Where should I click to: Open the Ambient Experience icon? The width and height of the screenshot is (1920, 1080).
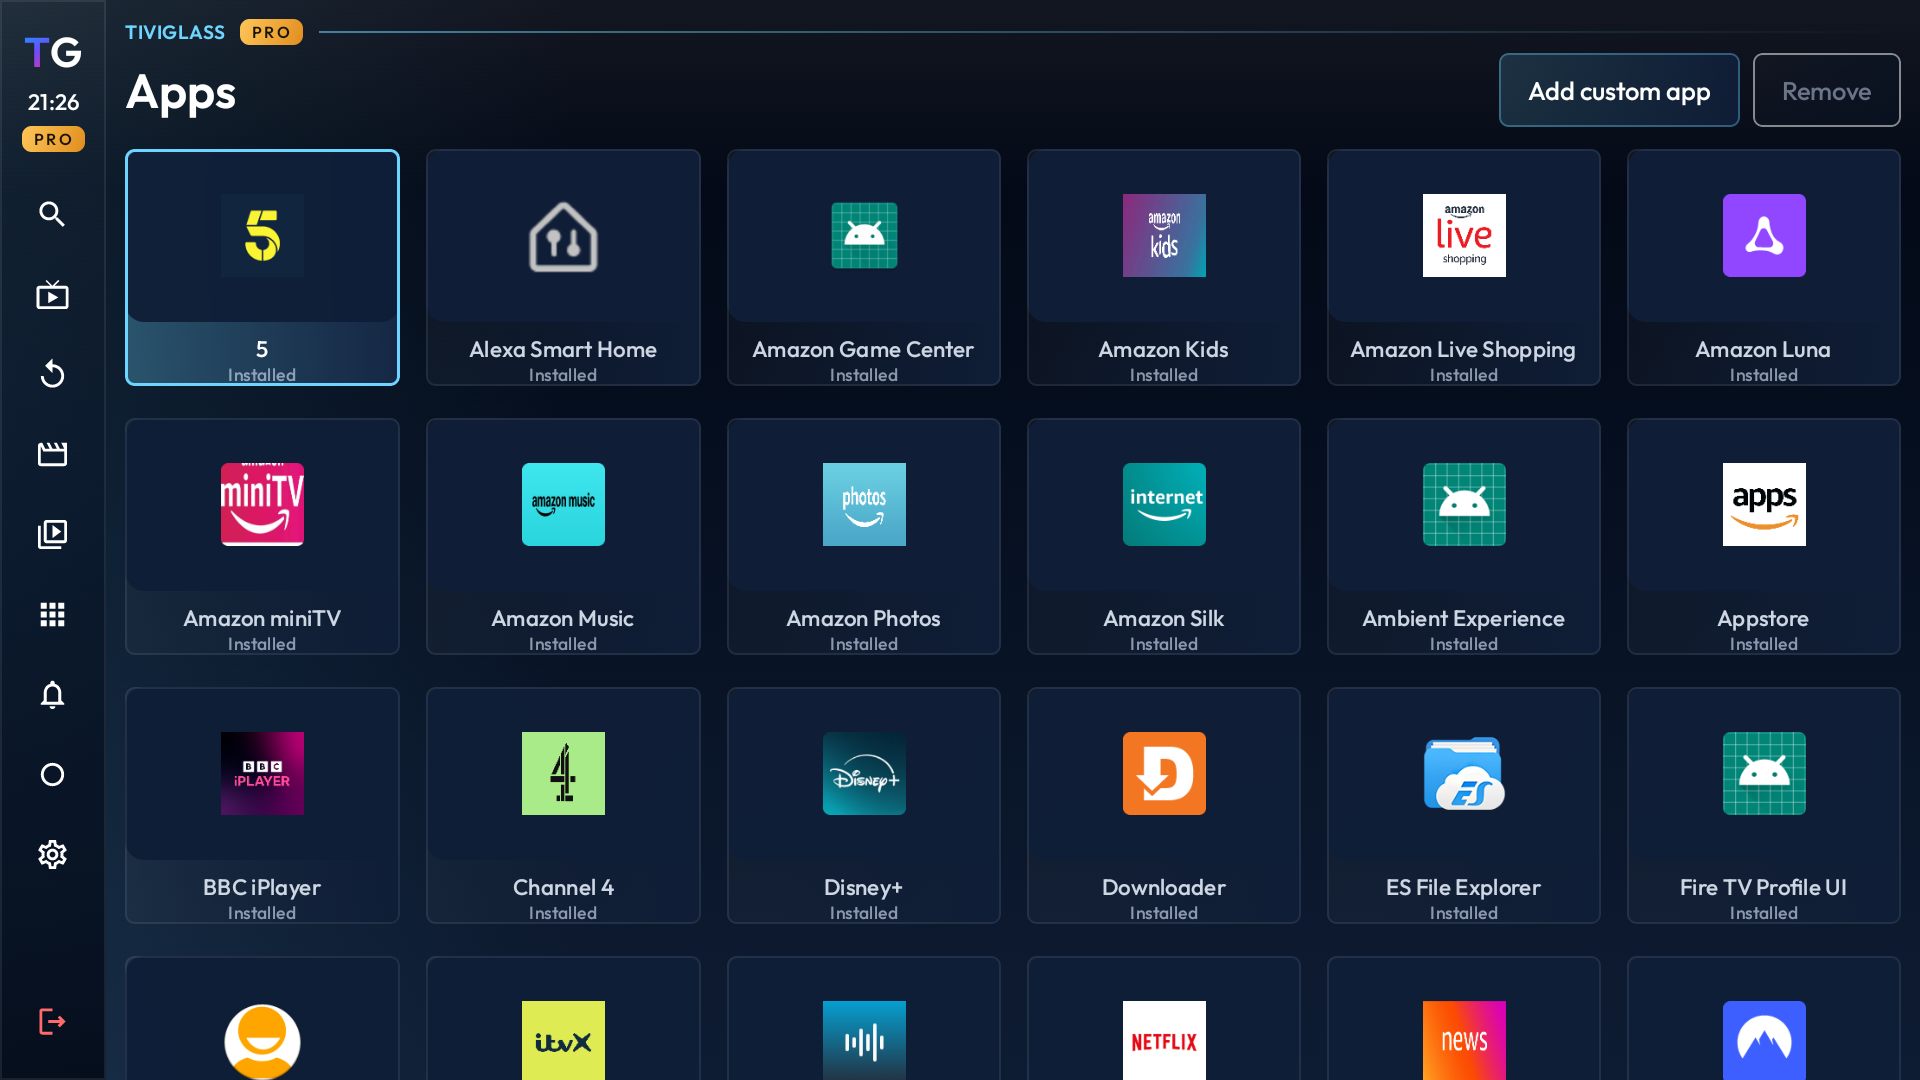pos(1464,504)
